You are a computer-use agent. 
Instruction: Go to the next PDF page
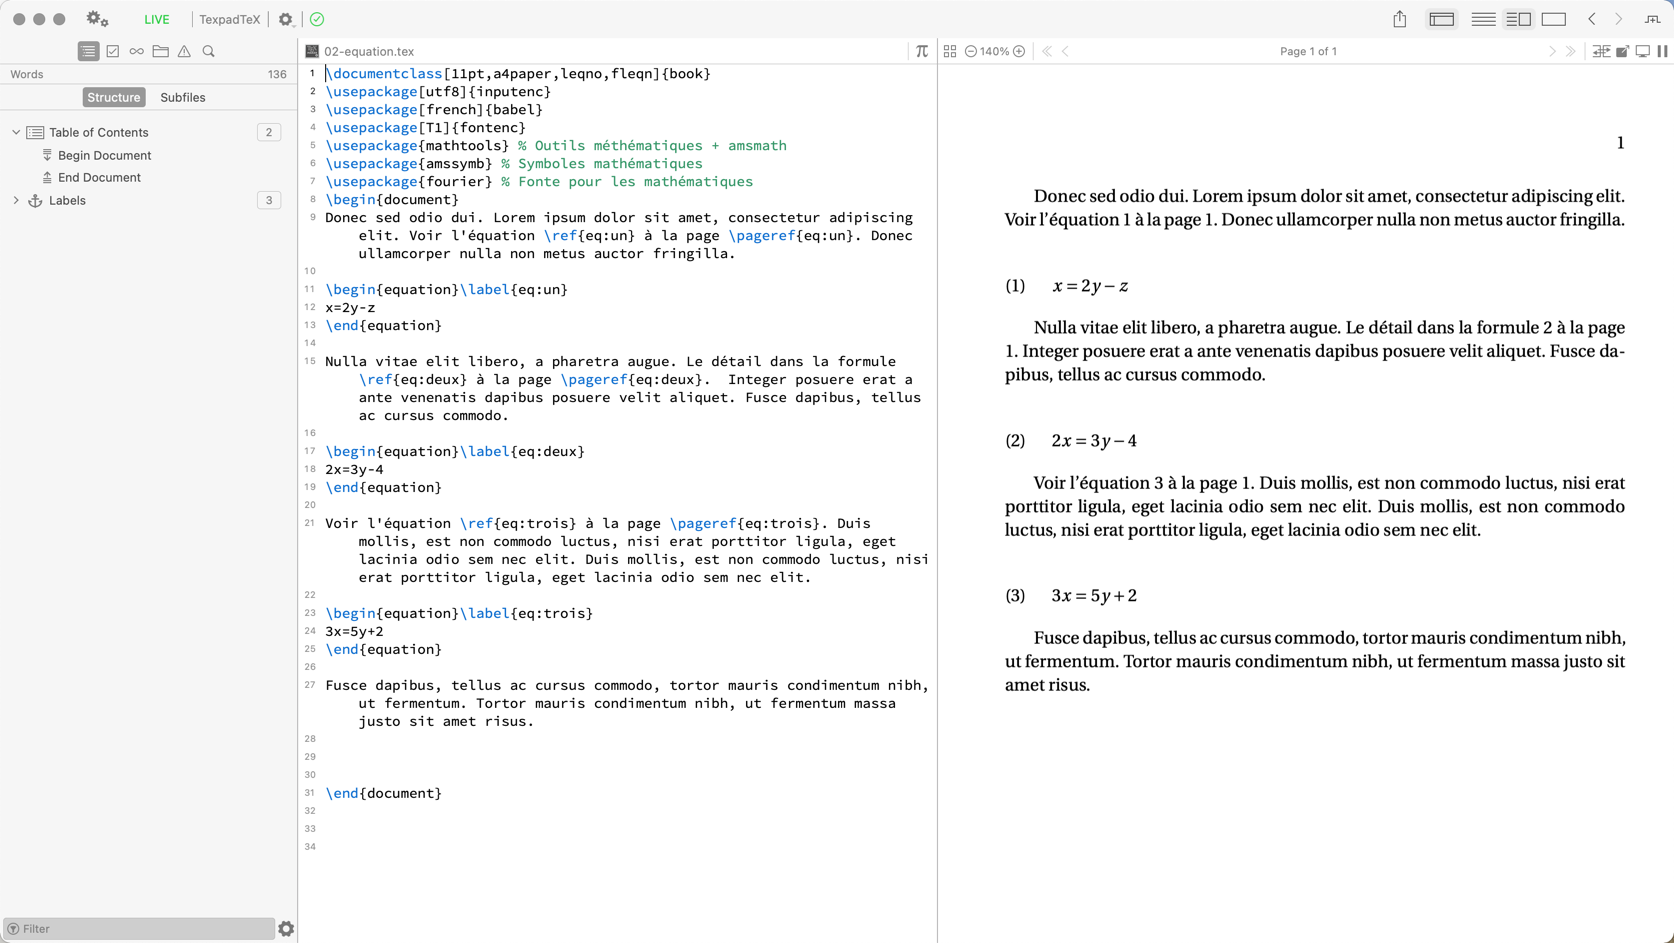point(1552,51)
